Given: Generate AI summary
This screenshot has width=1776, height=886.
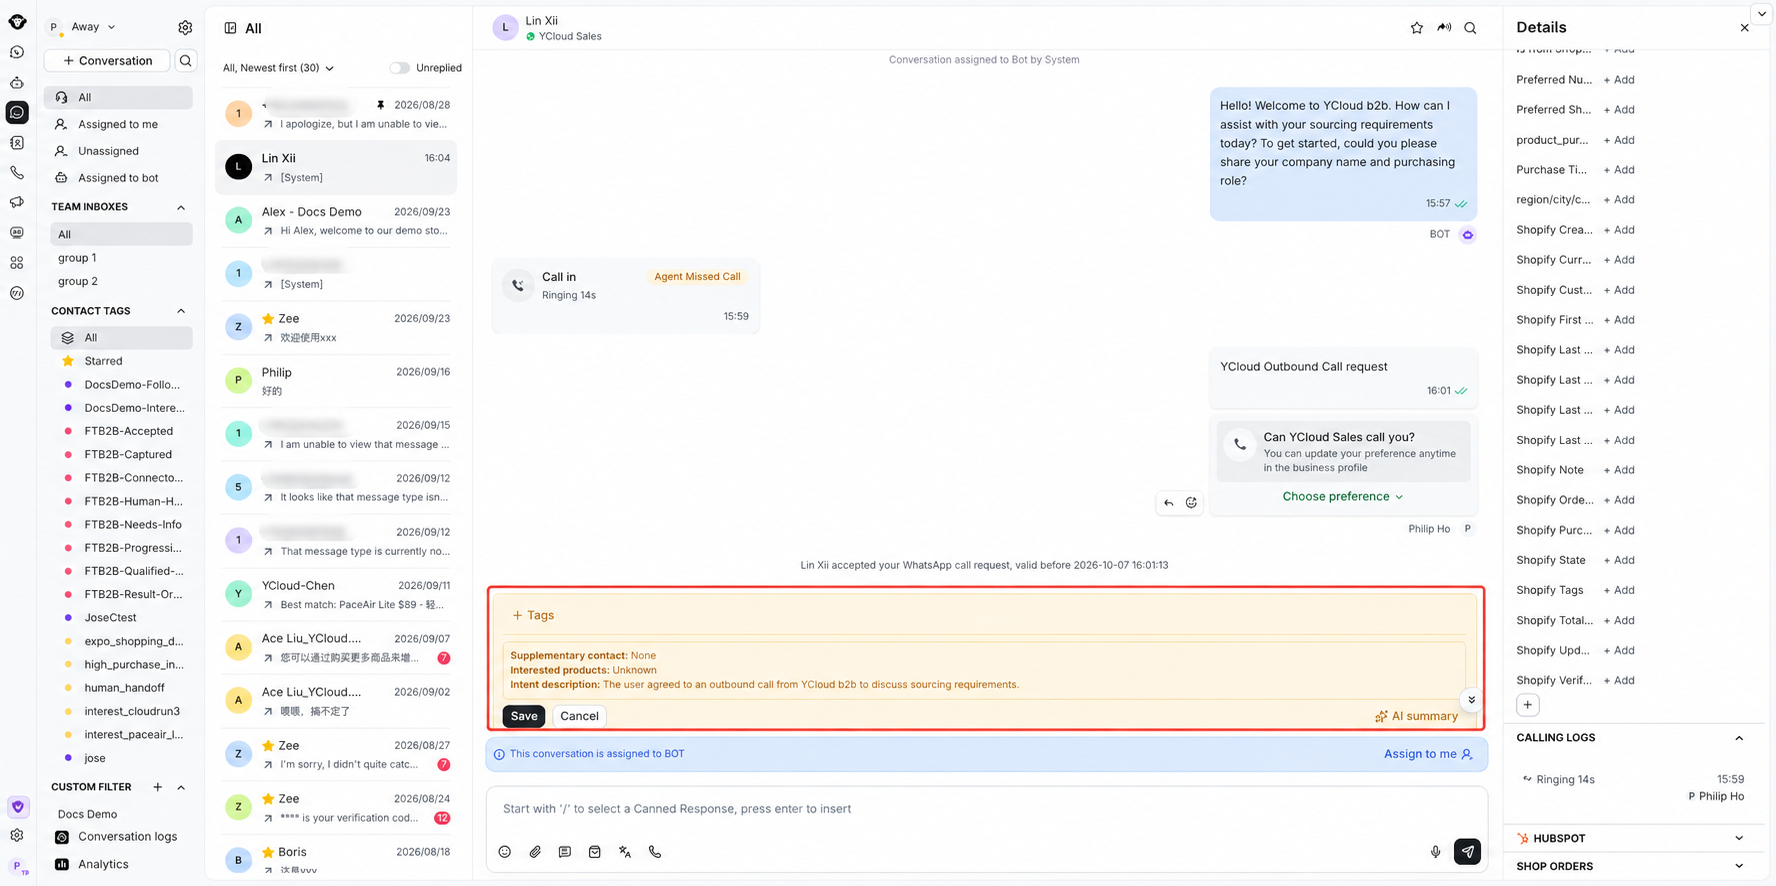Looking at the screenshot, I should [x=1416, y=716].
